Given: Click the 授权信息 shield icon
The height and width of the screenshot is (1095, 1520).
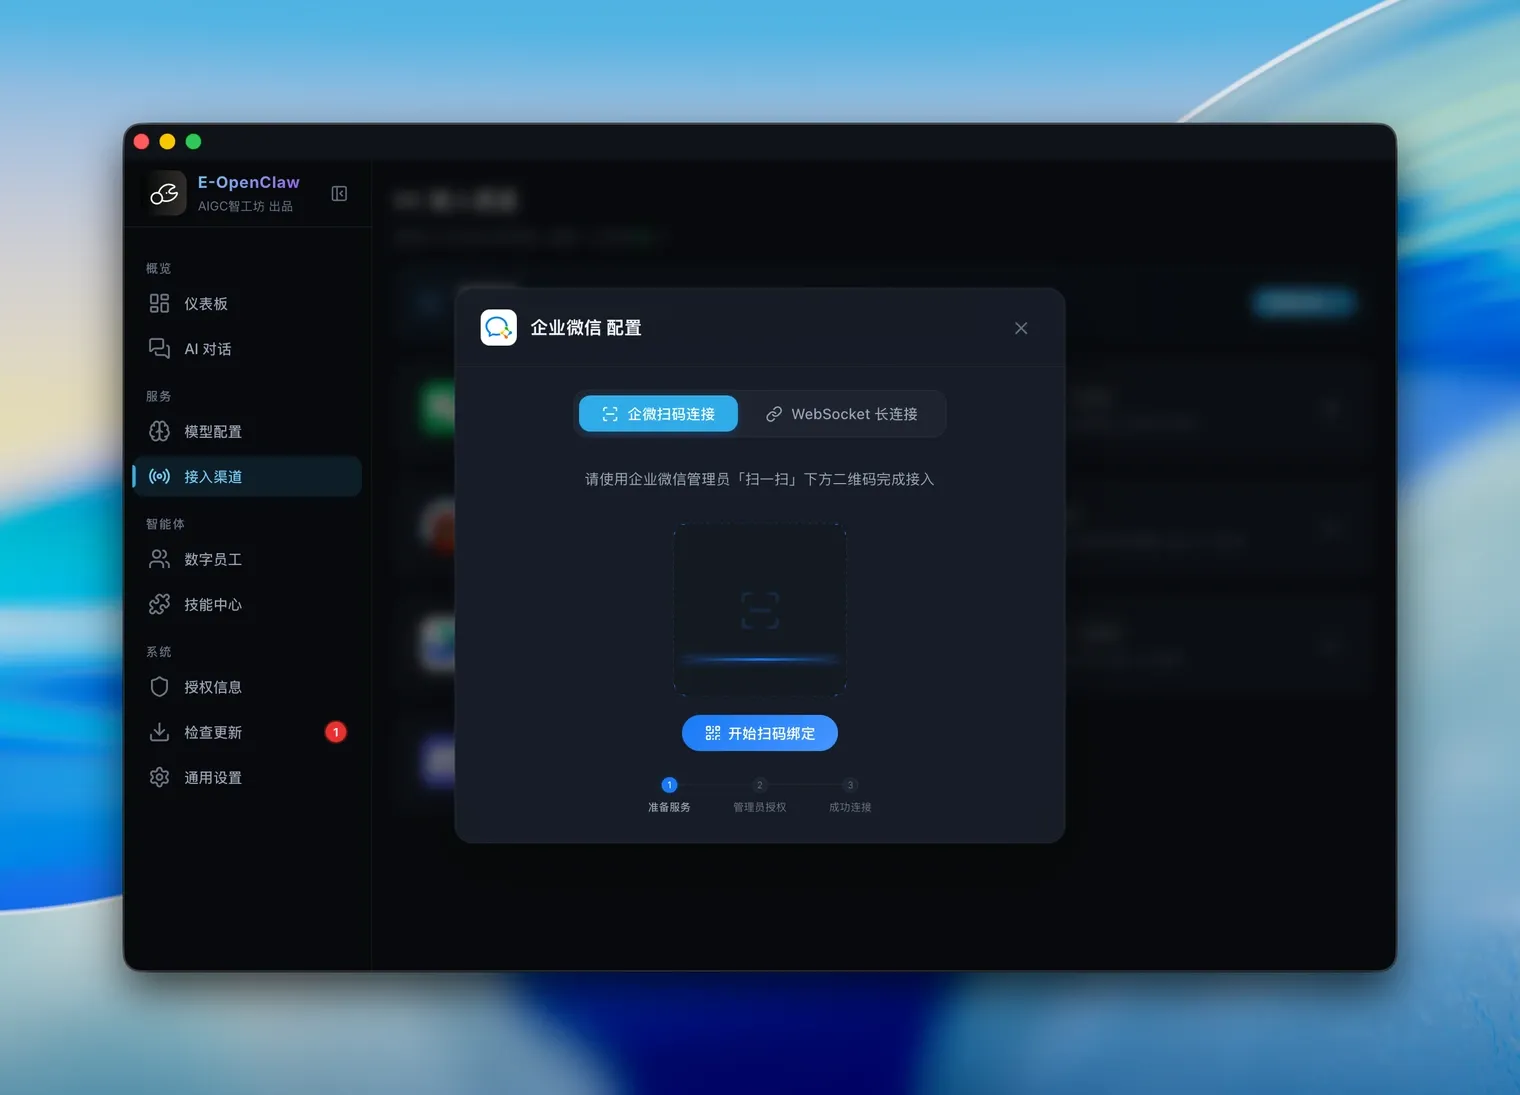Looking at the screenshot, I should click(x=159, y=687).
